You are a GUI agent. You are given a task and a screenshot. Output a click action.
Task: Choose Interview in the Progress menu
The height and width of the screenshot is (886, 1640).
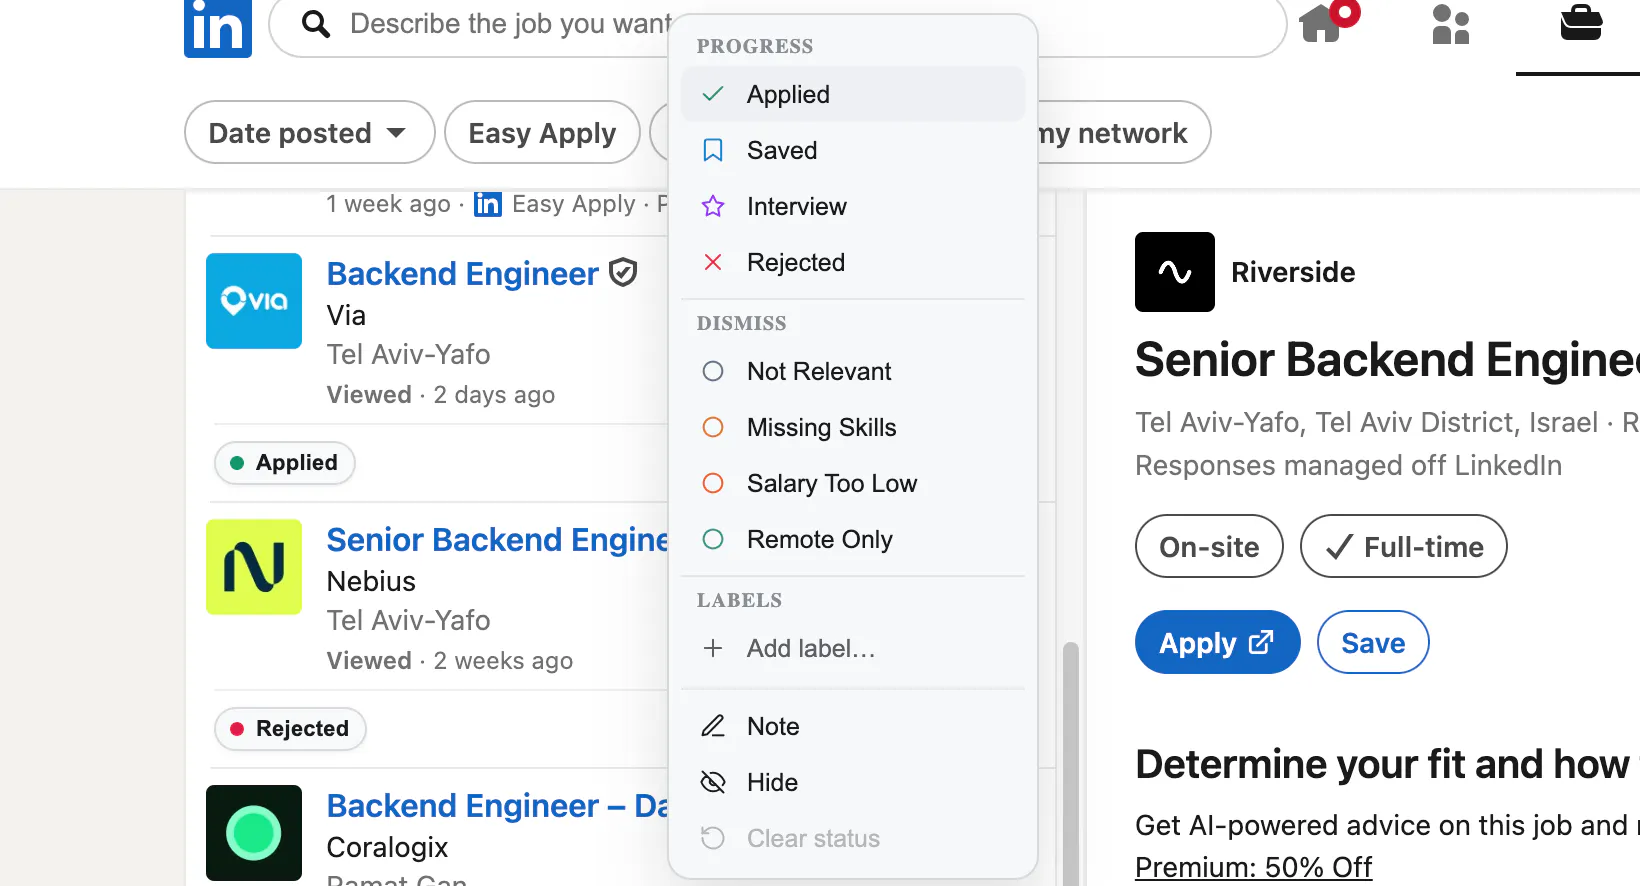[x=853, y=206]
